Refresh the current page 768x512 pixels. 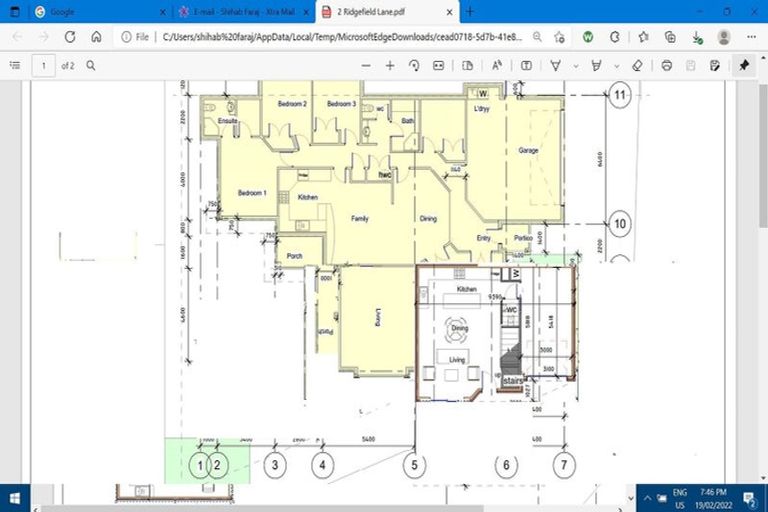[x=70, y=36]
